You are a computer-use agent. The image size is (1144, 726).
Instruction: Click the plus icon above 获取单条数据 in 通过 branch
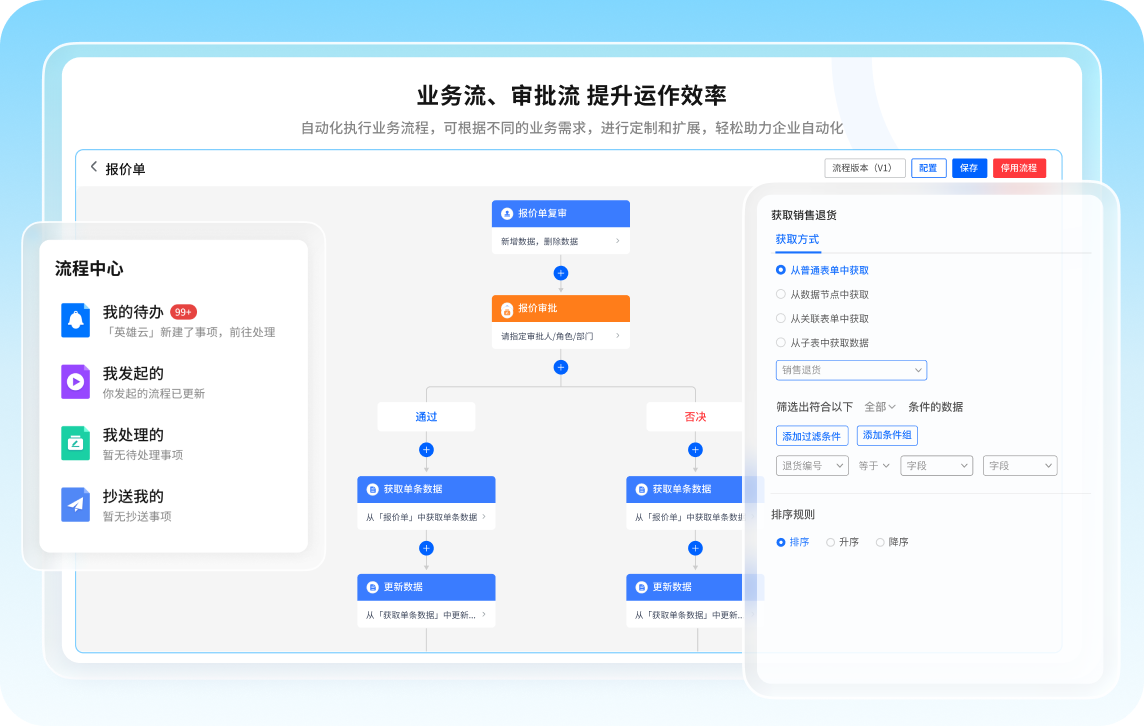point(427,450)
